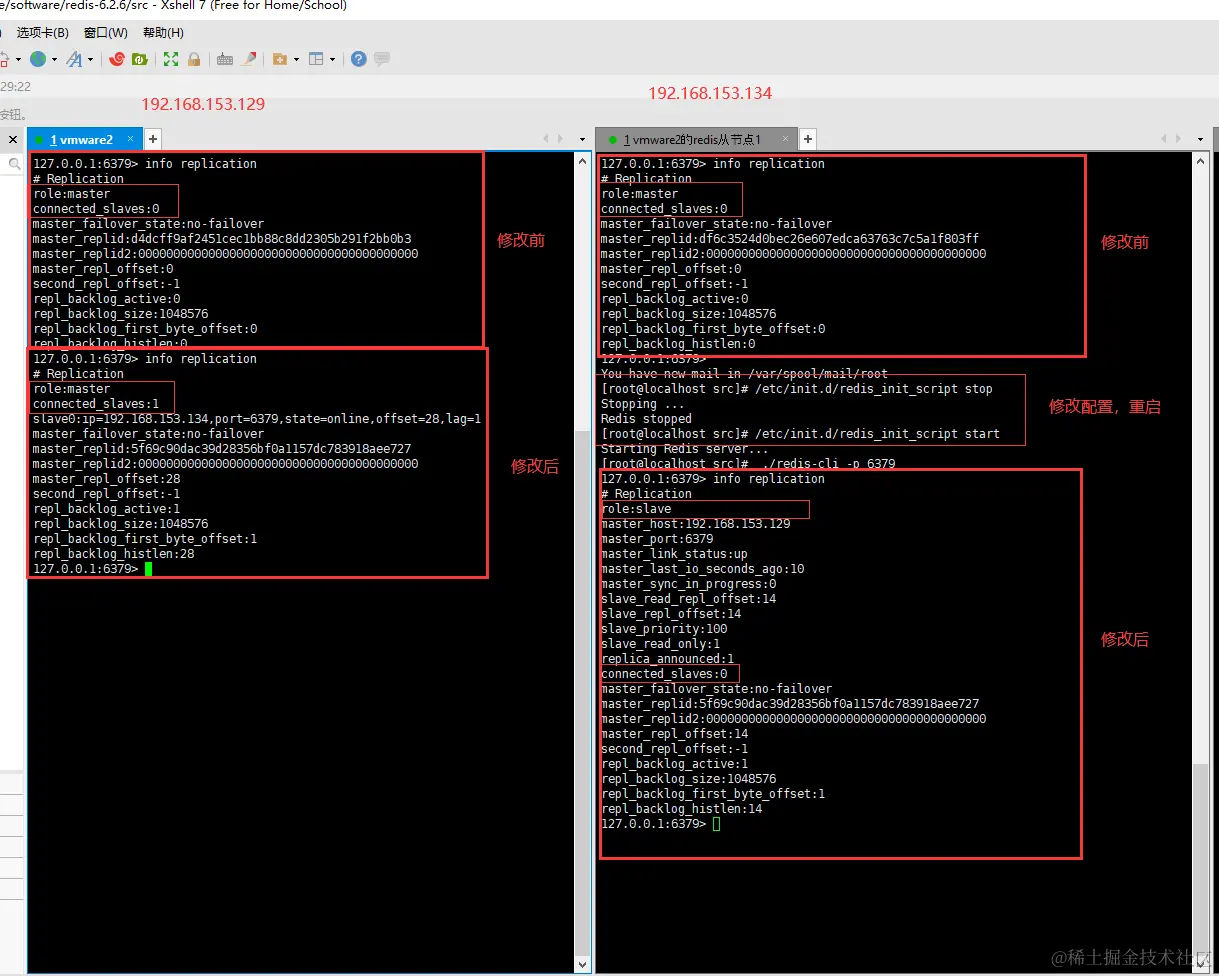1219x976 pixels.
Task: Click the padlock lock-screen icon
Action: pyautogui.click(x=194, y=59)
